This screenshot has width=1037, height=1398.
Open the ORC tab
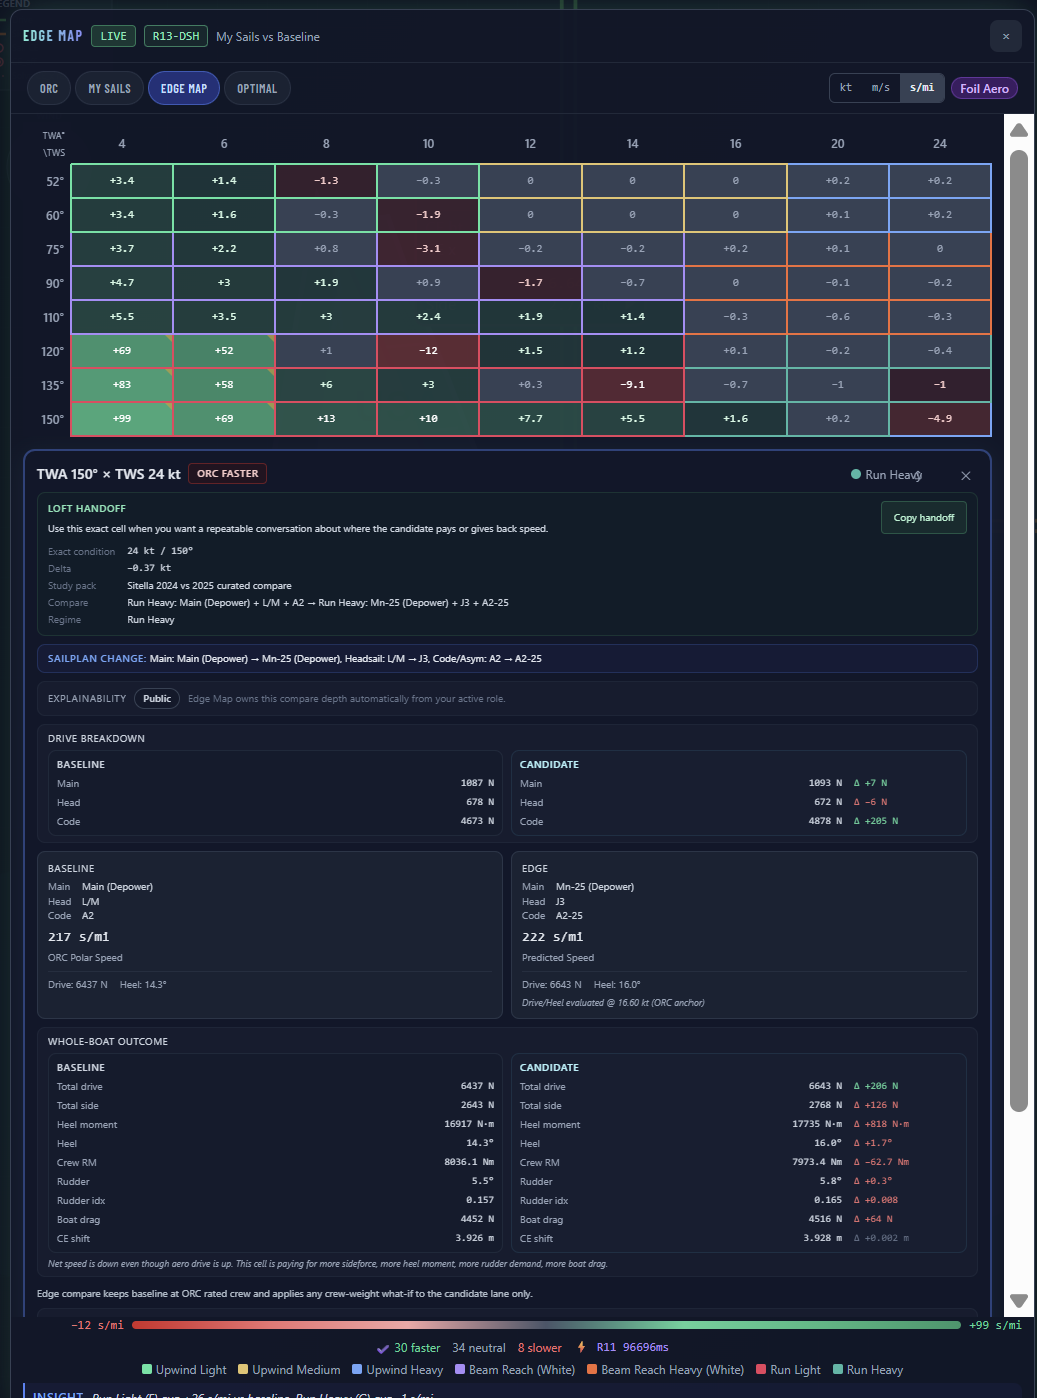[x=49, y=89]
